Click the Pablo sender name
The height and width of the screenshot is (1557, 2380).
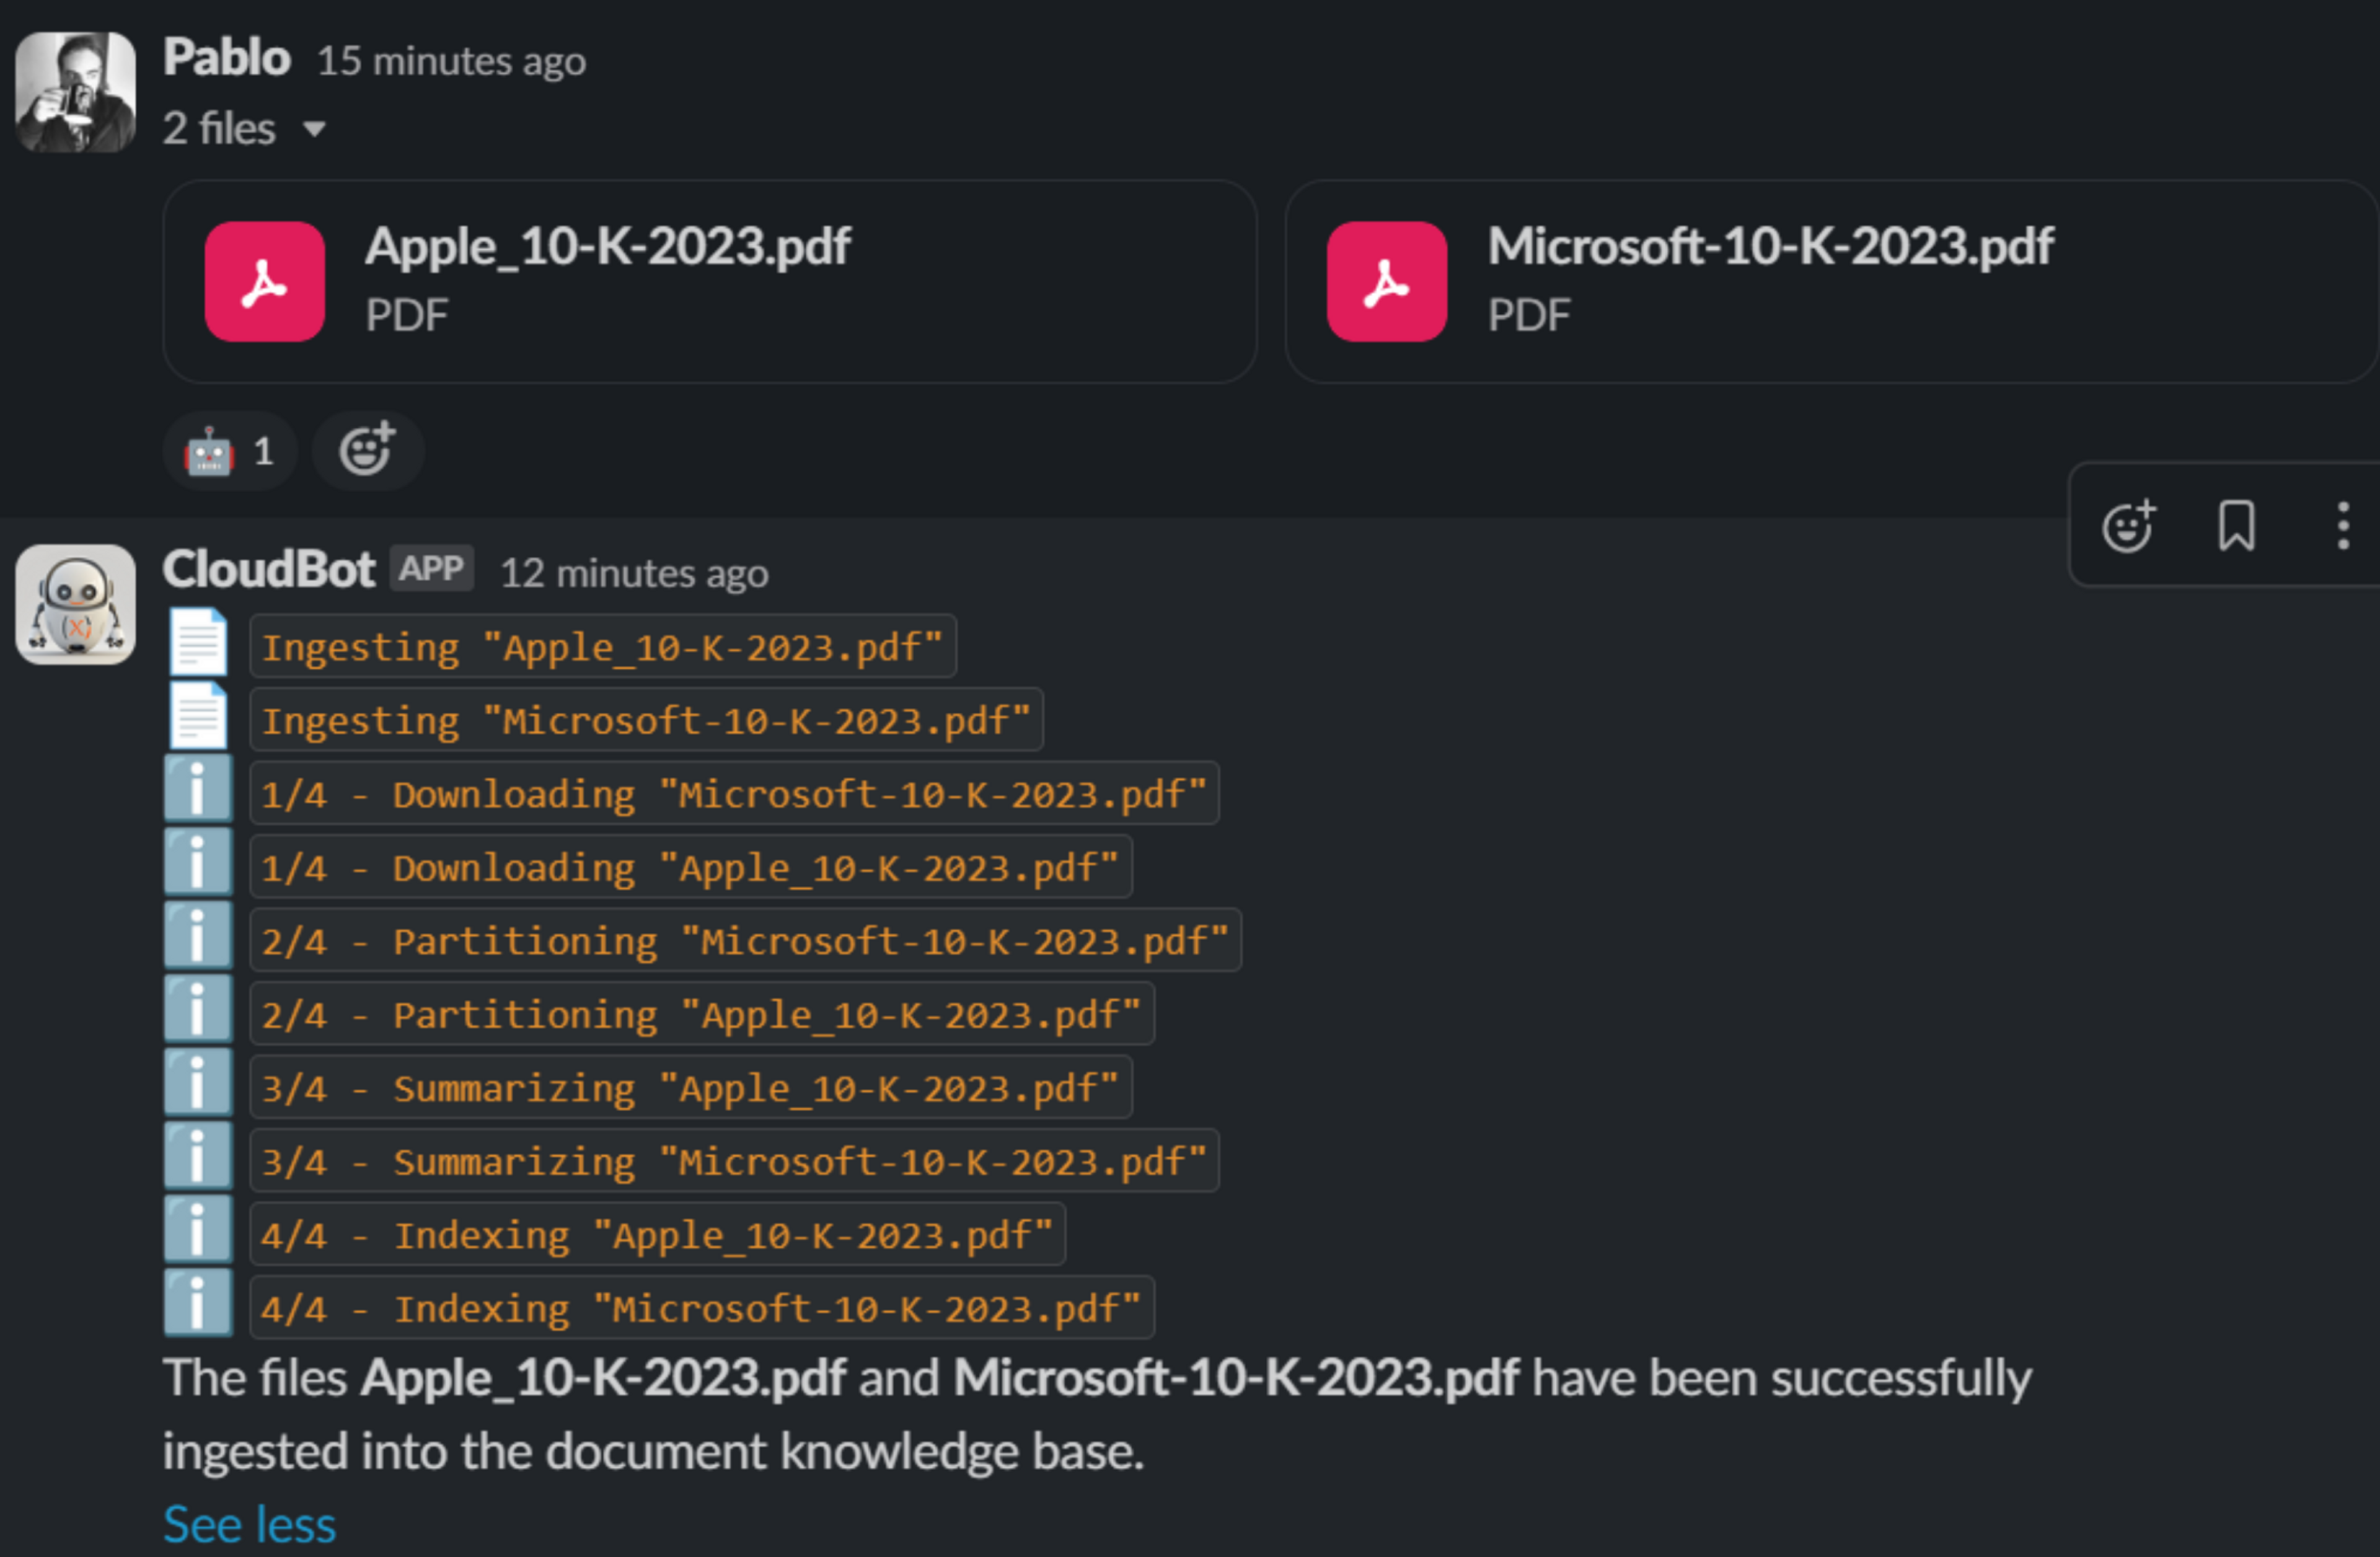point(227,58)
